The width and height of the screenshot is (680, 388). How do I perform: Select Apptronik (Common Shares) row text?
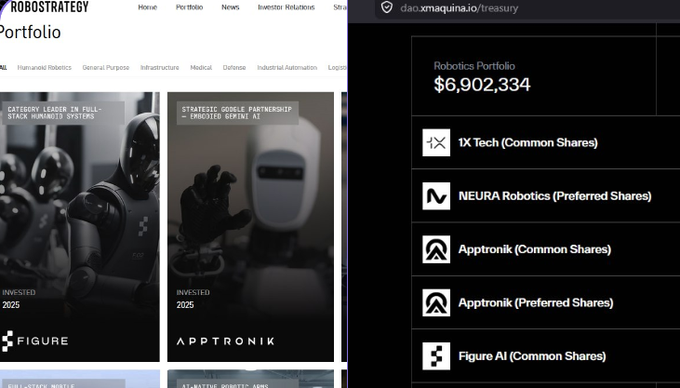[x=535, y=249]
